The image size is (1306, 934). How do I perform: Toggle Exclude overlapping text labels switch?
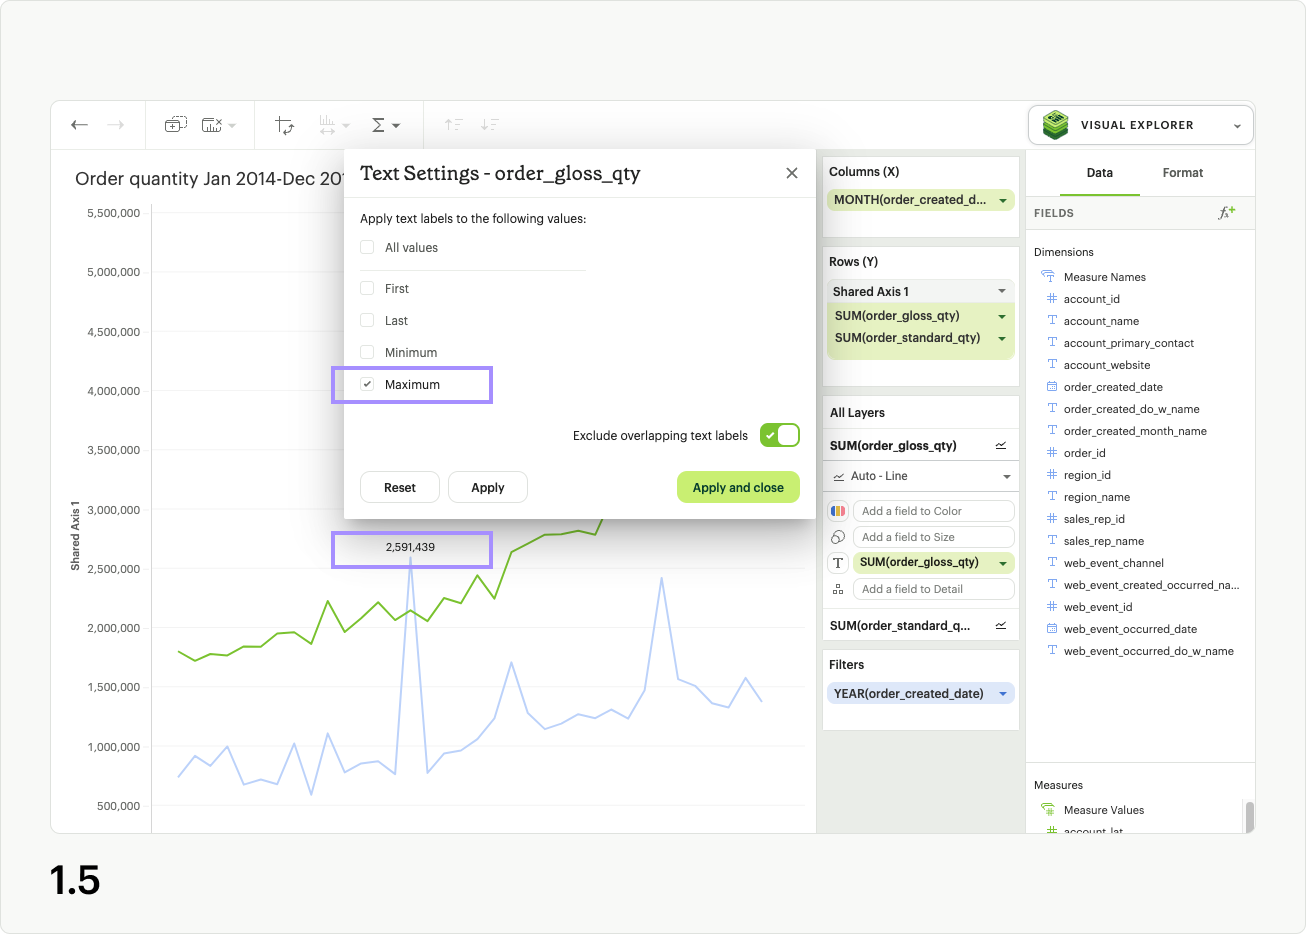point(780,435)
